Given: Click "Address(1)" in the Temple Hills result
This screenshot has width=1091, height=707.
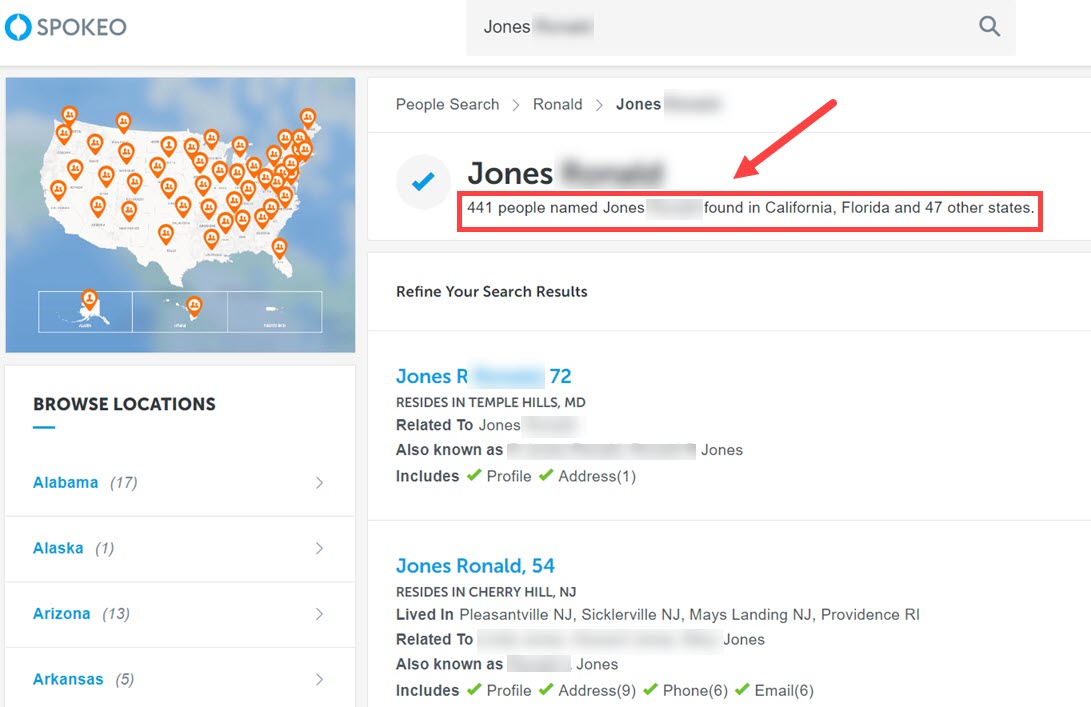Looking at the screenshot, I should tap(597, 477).
